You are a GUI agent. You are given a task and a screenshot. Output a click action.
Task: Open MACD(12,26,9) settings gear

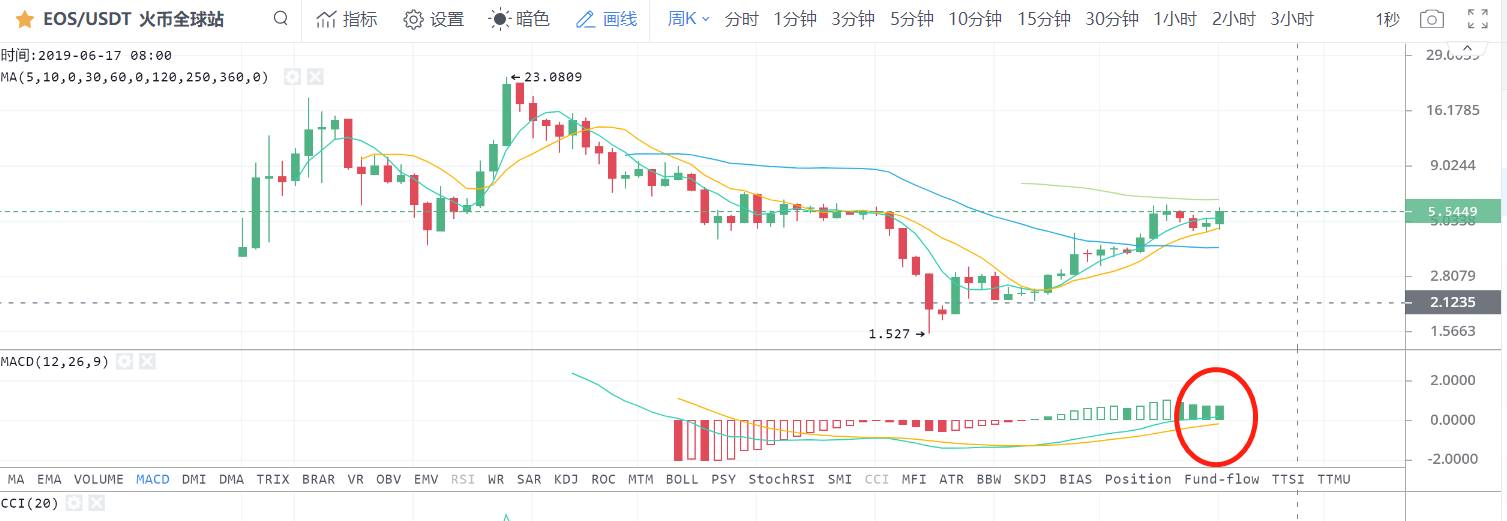click(124, 361)
